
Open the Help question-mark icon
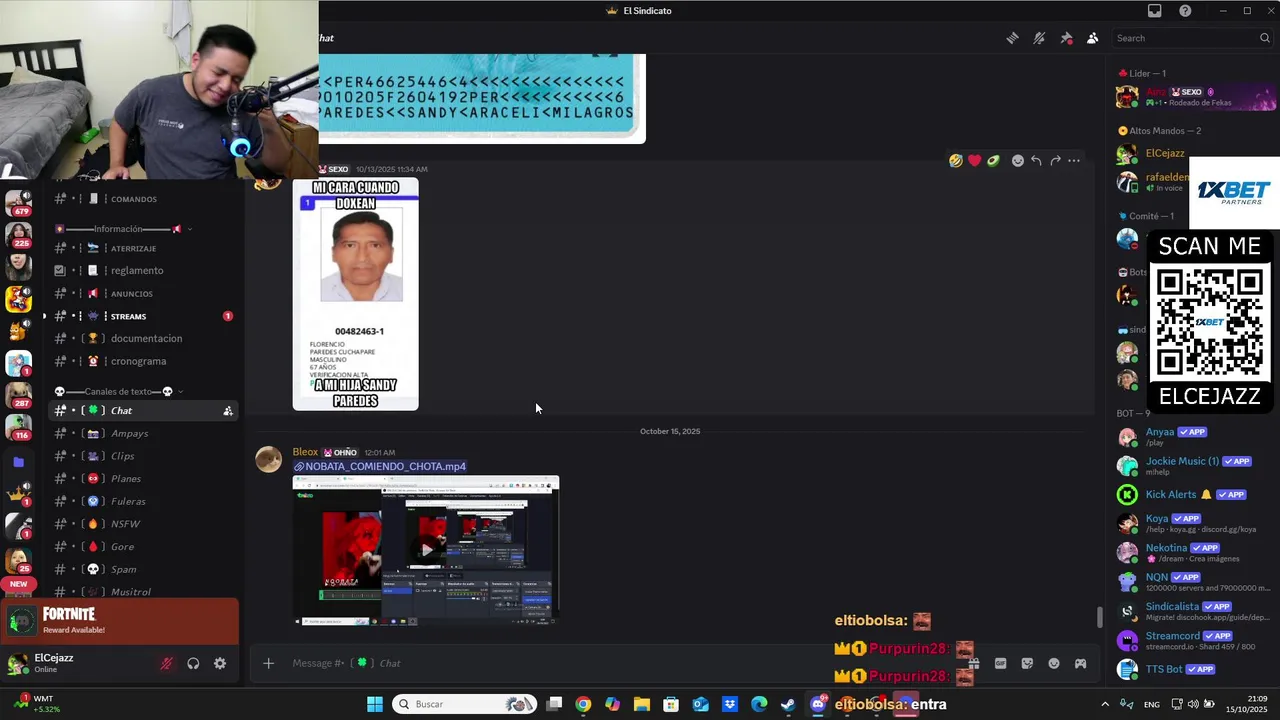(x=1185, y=11)
